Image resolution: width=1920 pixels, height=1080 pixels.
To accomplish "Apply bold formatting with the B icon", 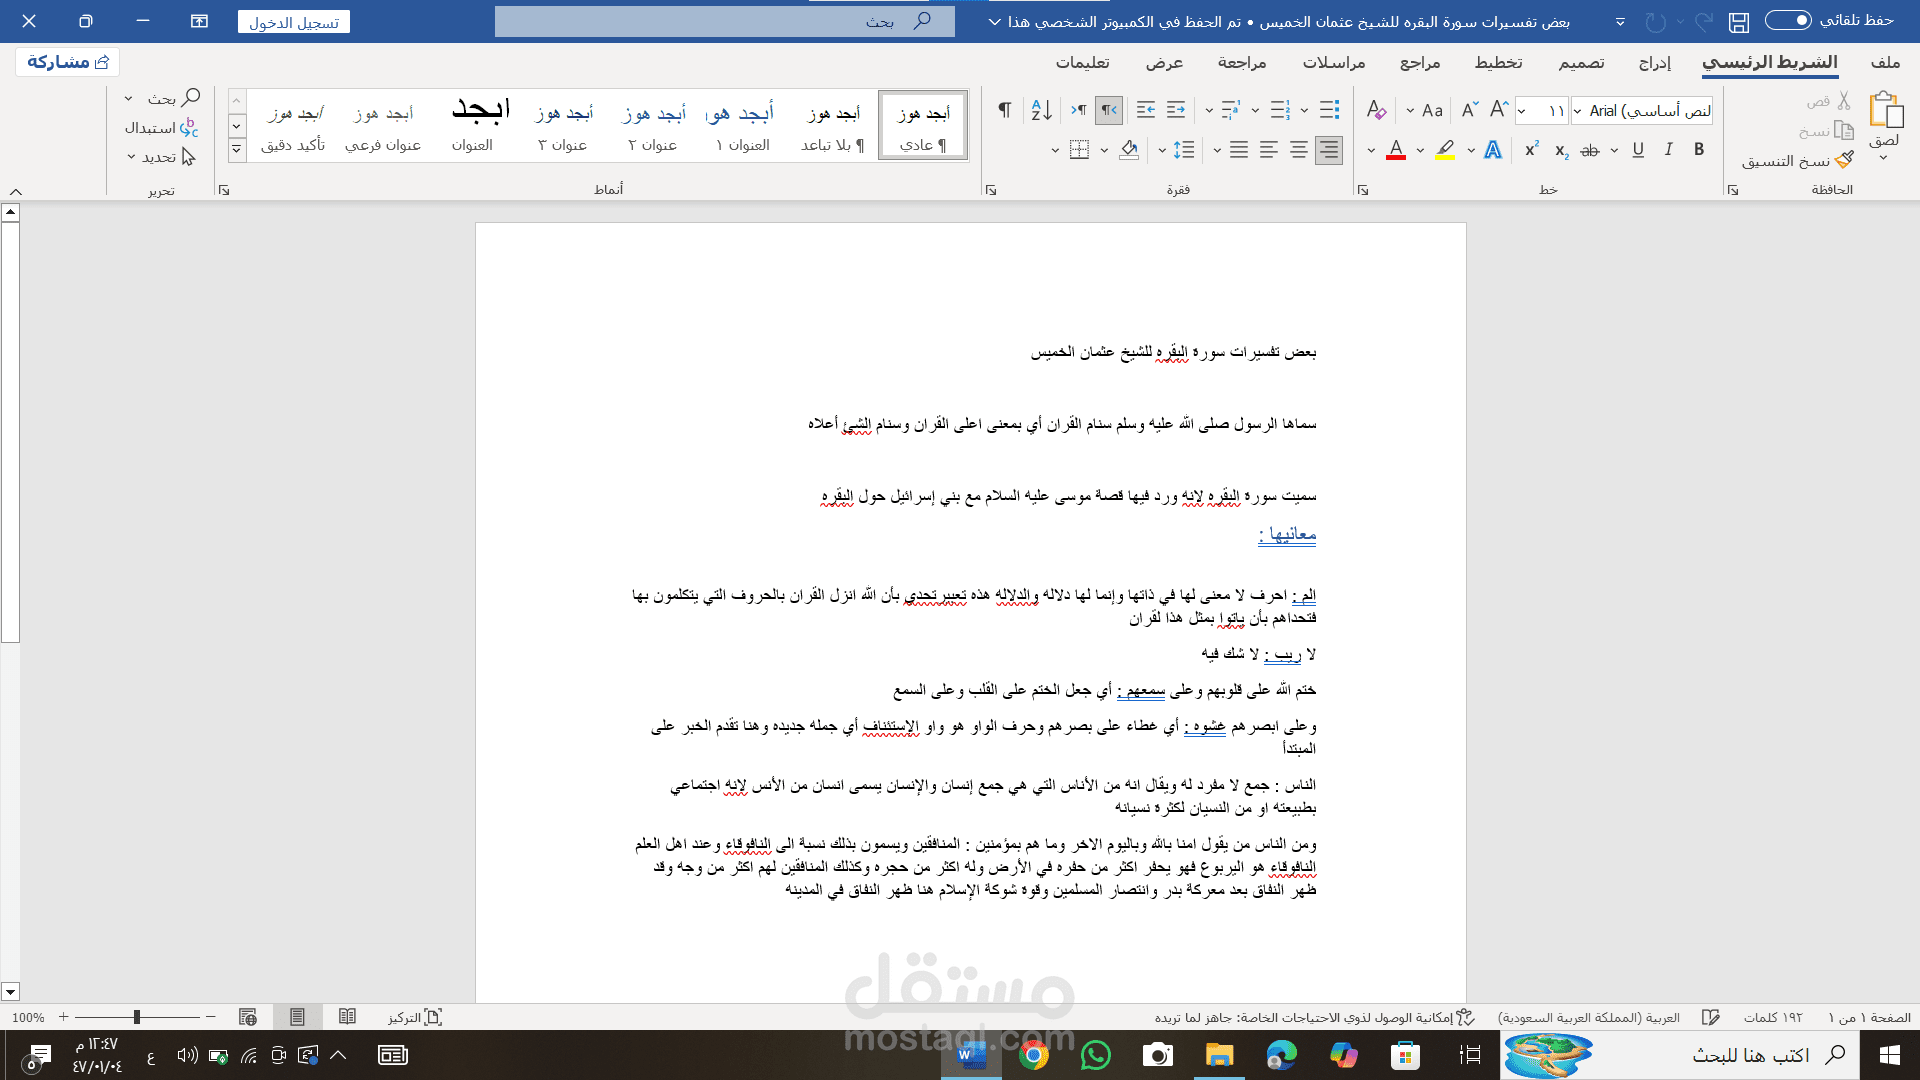I will point(1699,150).
